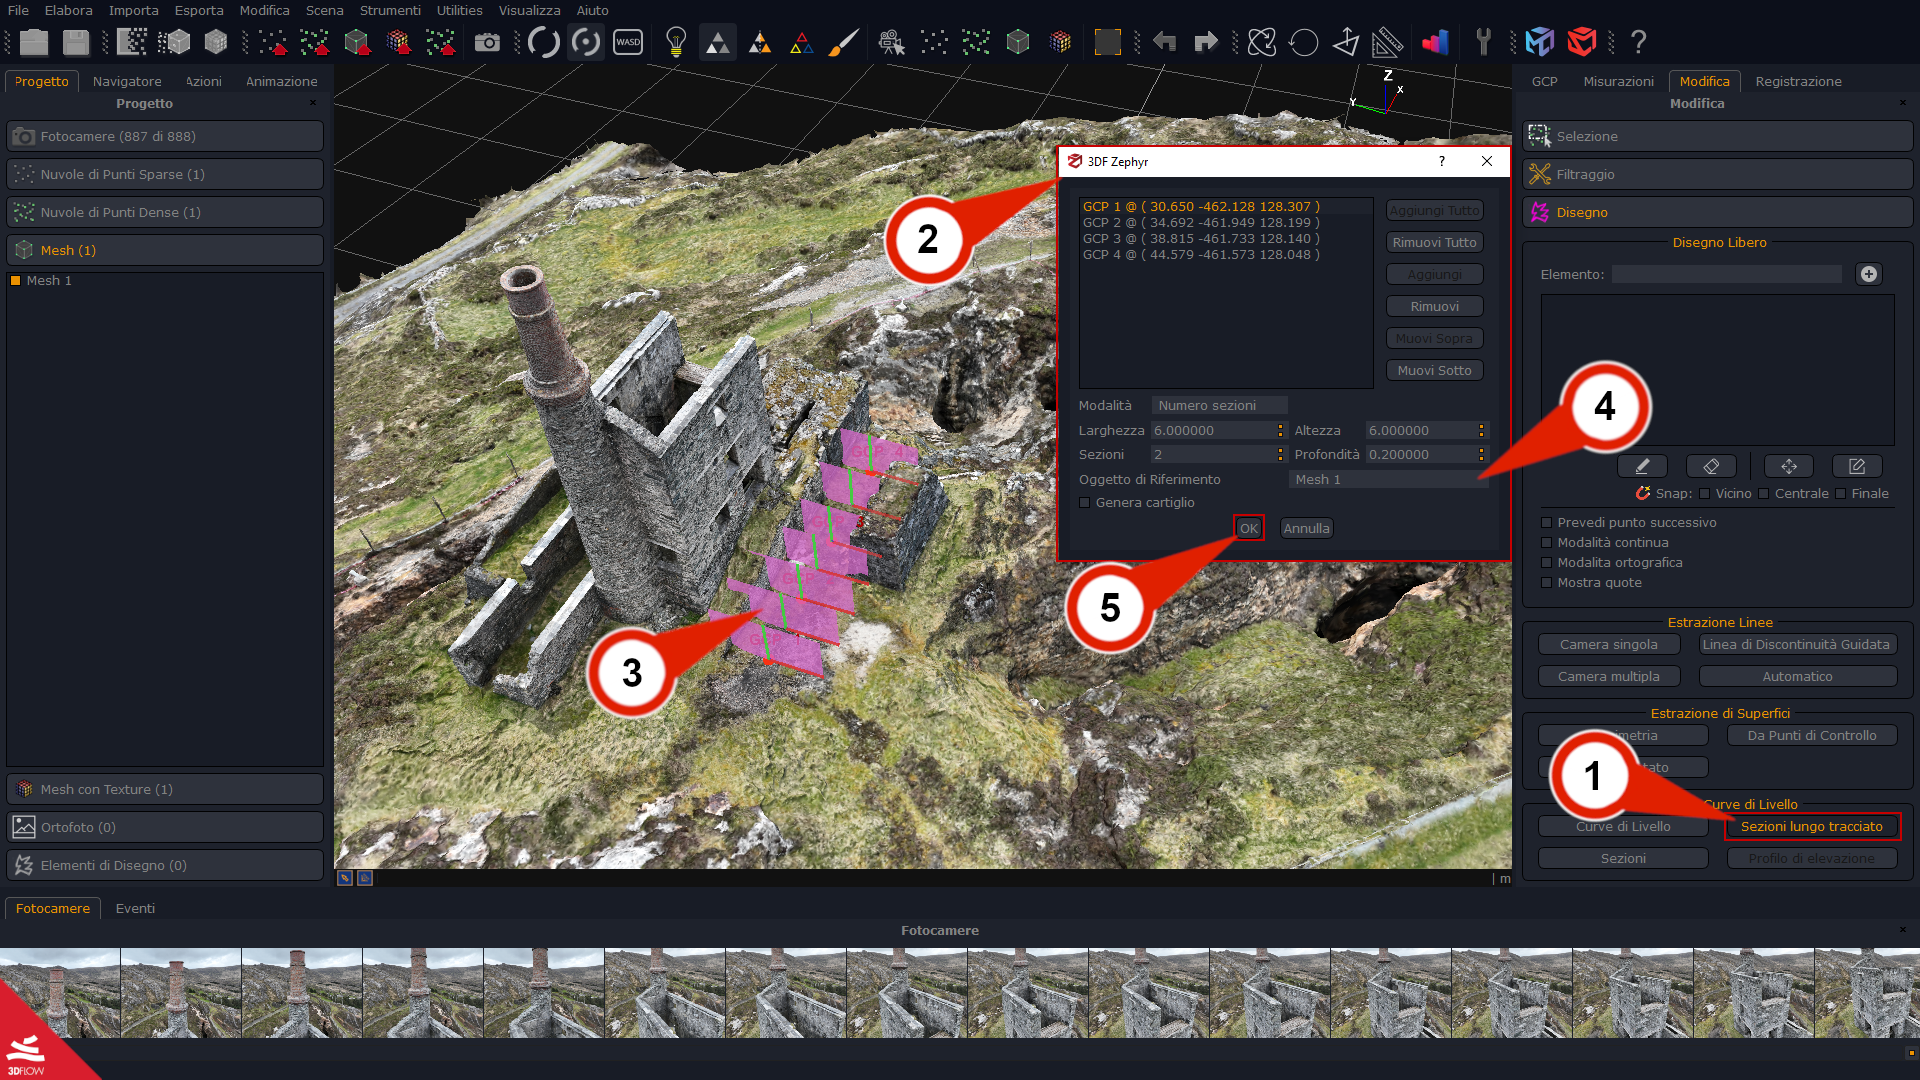Select GCP 2 row in the dialog list
Viewport: 1920px width, 1080px height.
(x=1226, y=223)
